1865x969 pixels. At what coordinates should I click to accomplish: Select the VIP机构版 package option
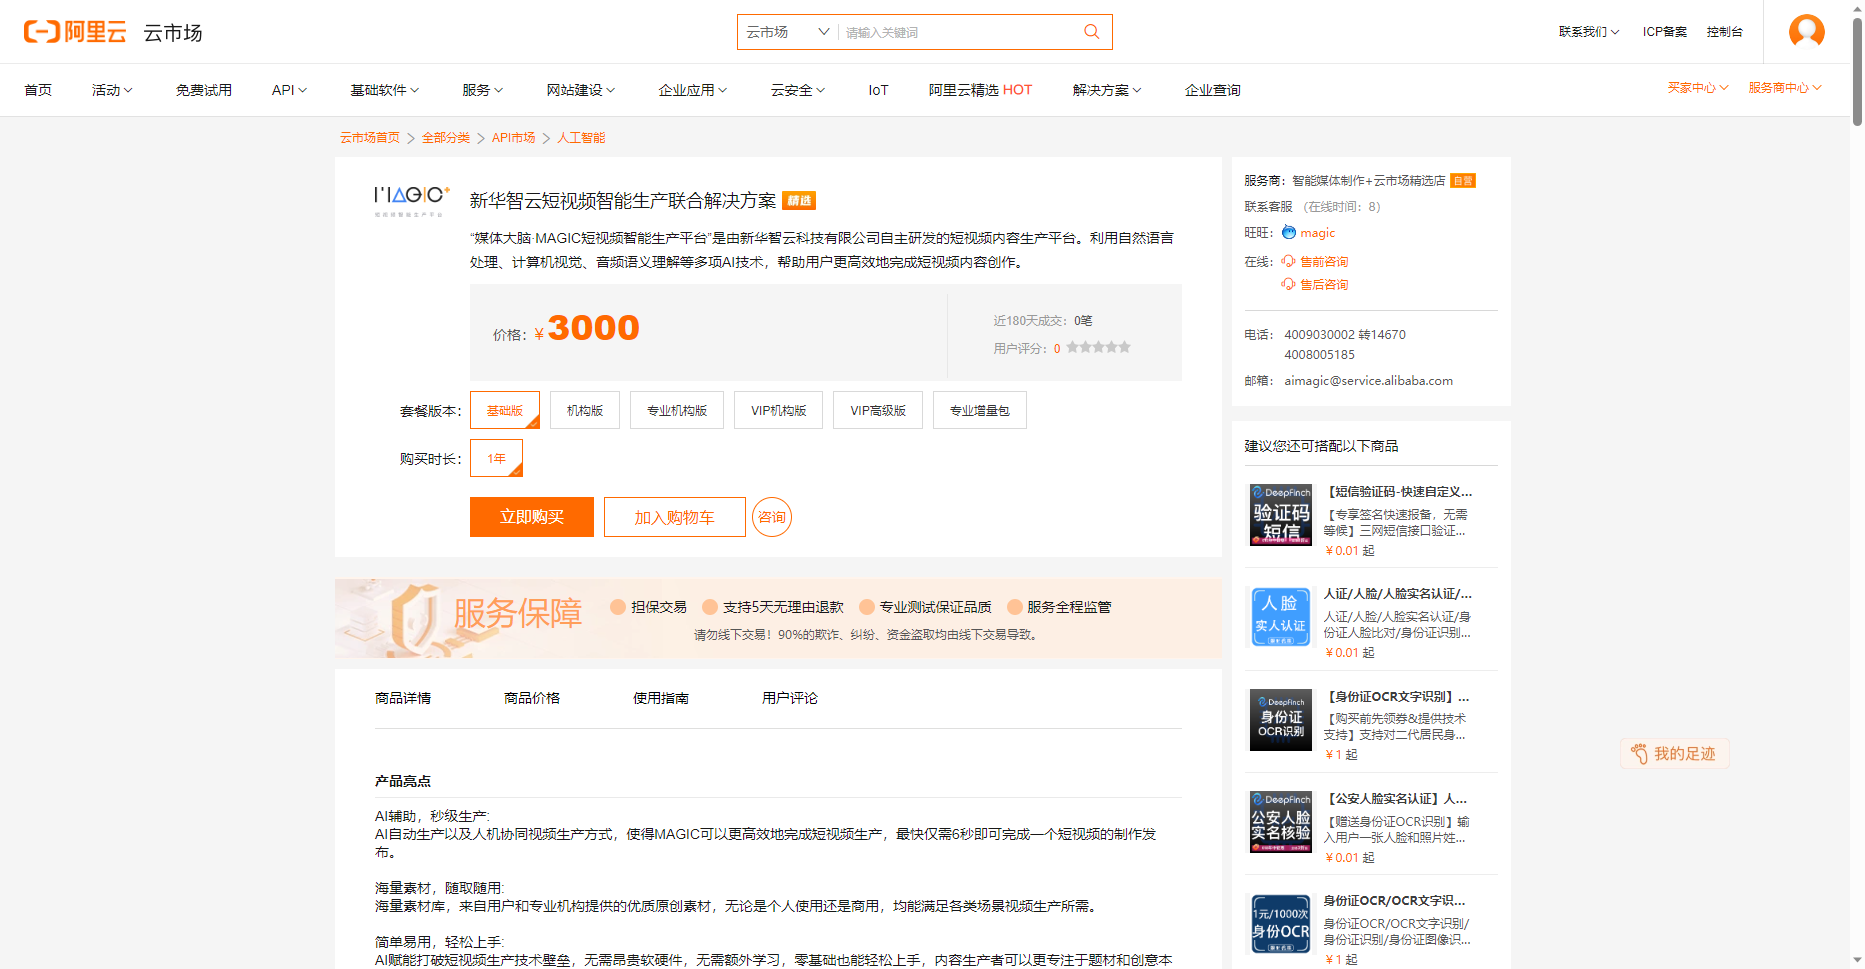click(x=779, y=411)
